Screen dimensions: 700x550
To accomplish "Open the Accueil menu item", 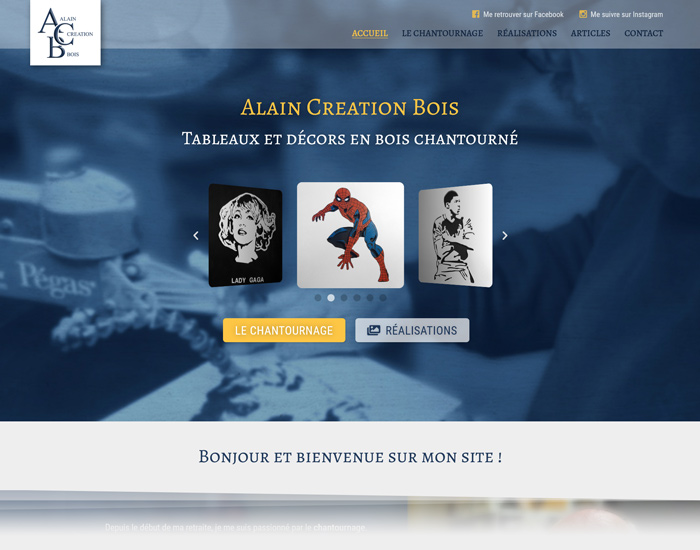I will [x=370, y=33].
